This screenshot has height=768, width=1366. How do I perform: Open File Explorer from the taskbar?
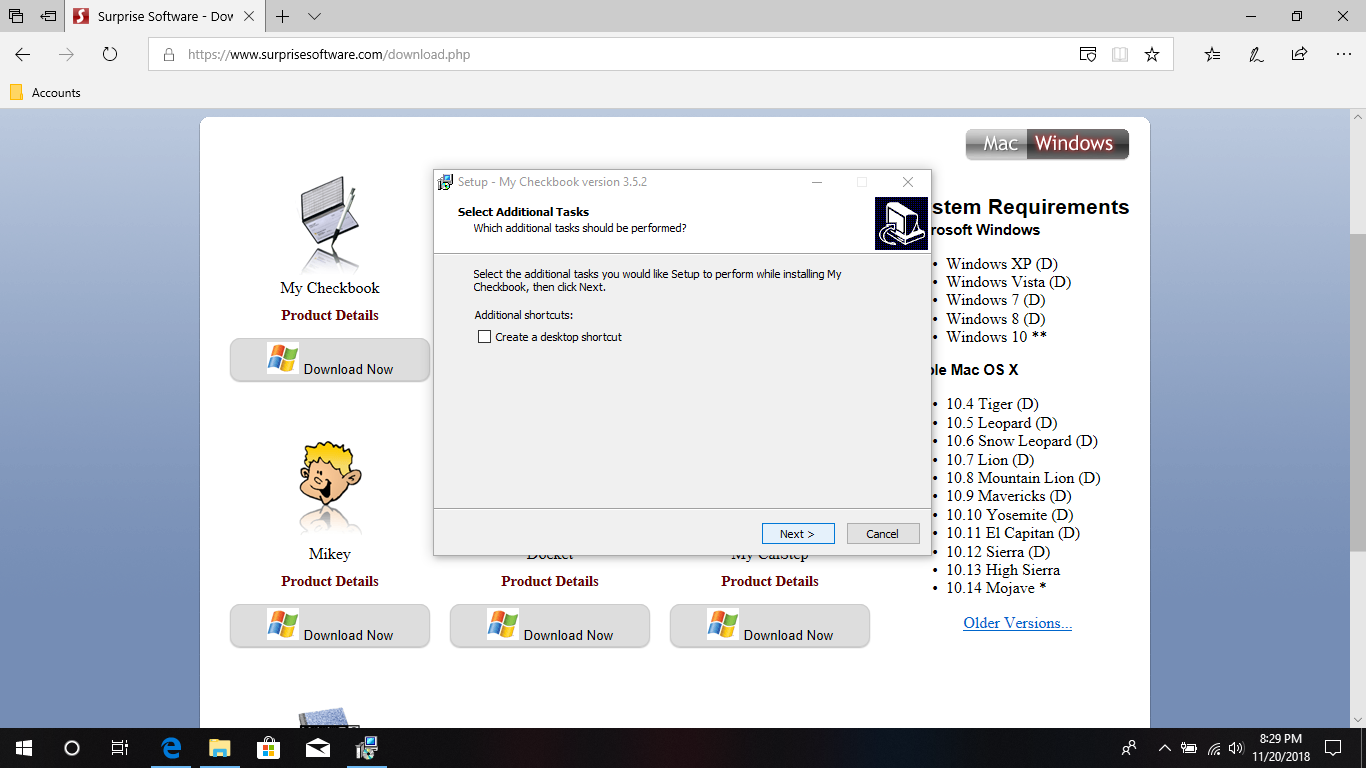(x=220, y=748)
